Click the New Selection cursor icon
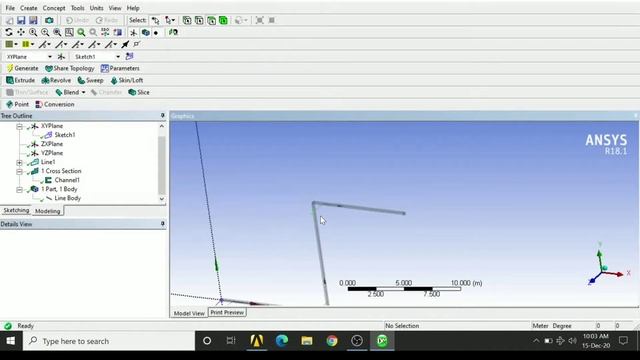Image resolution: width=640 pixels, height=360 pixels. point(156,20)
